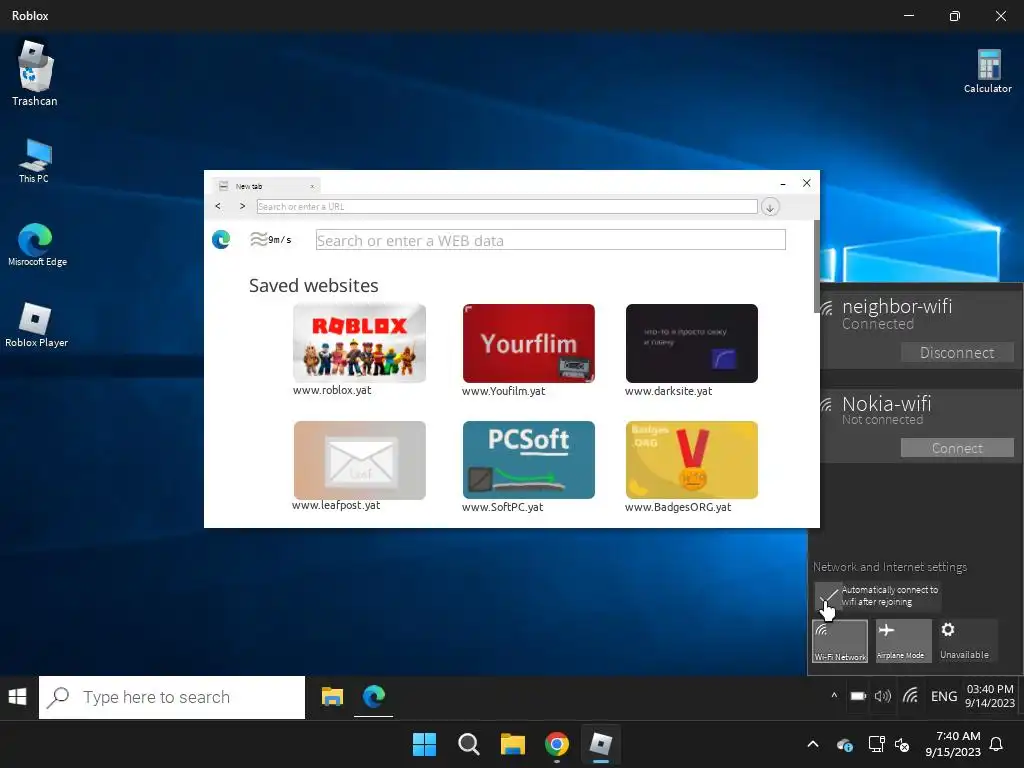Viewport: 1024px width, 768px height.
Task: Open the BadgesORG saved website thumbnail
Action: coord(692,460)
